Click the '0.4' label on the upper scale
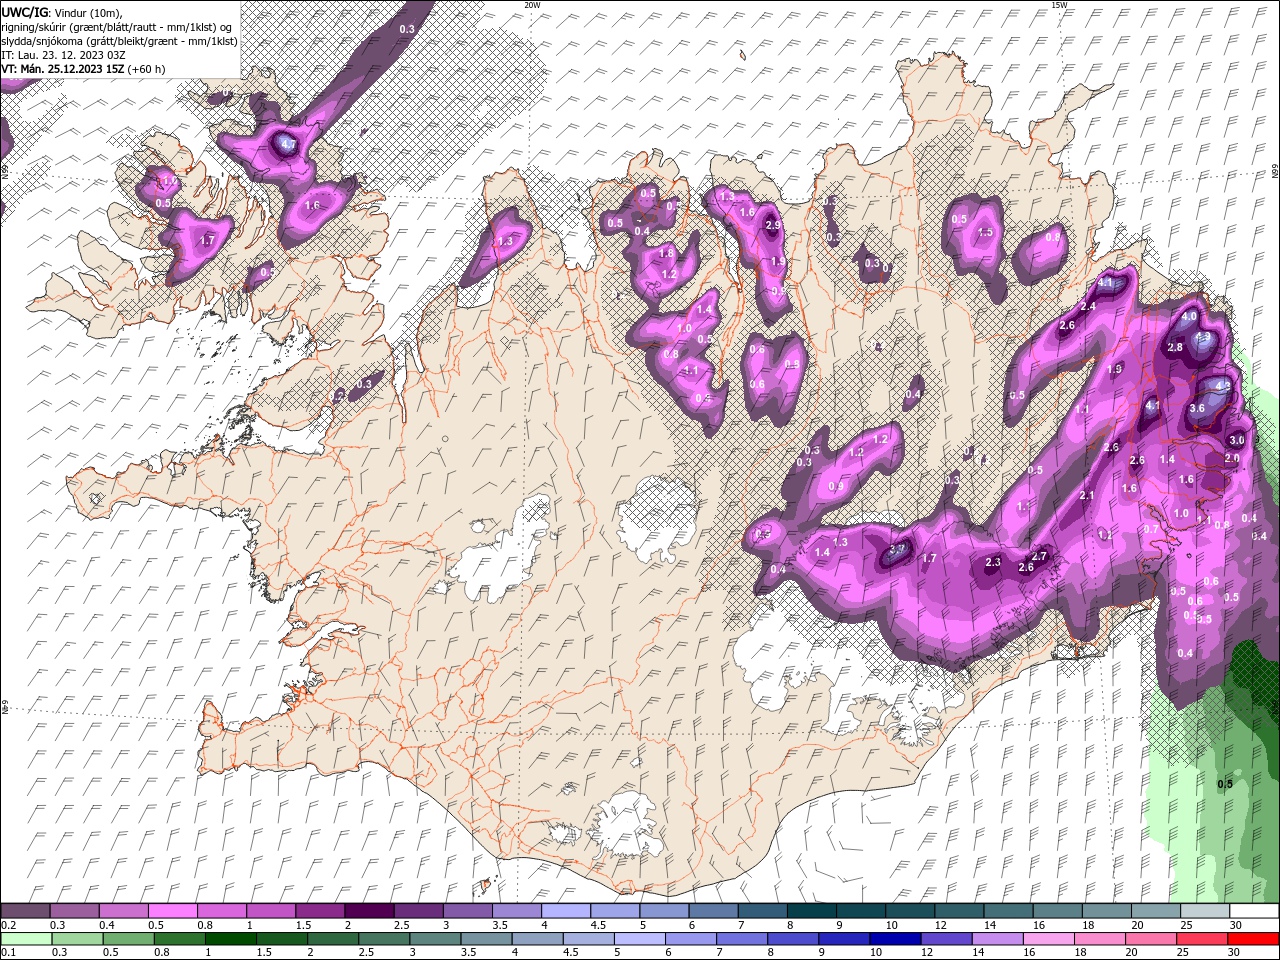This screenshot has height=960, width=1280. (106, 925)
